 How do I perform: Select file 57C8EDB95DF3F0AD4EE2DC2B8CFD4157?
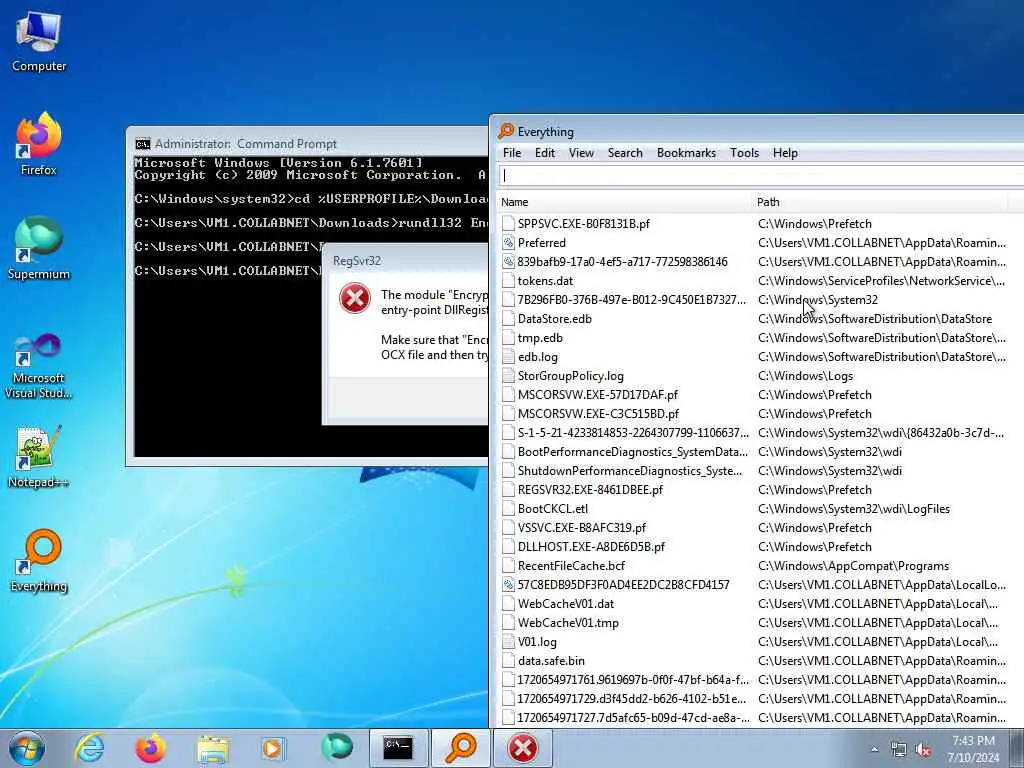760,585
